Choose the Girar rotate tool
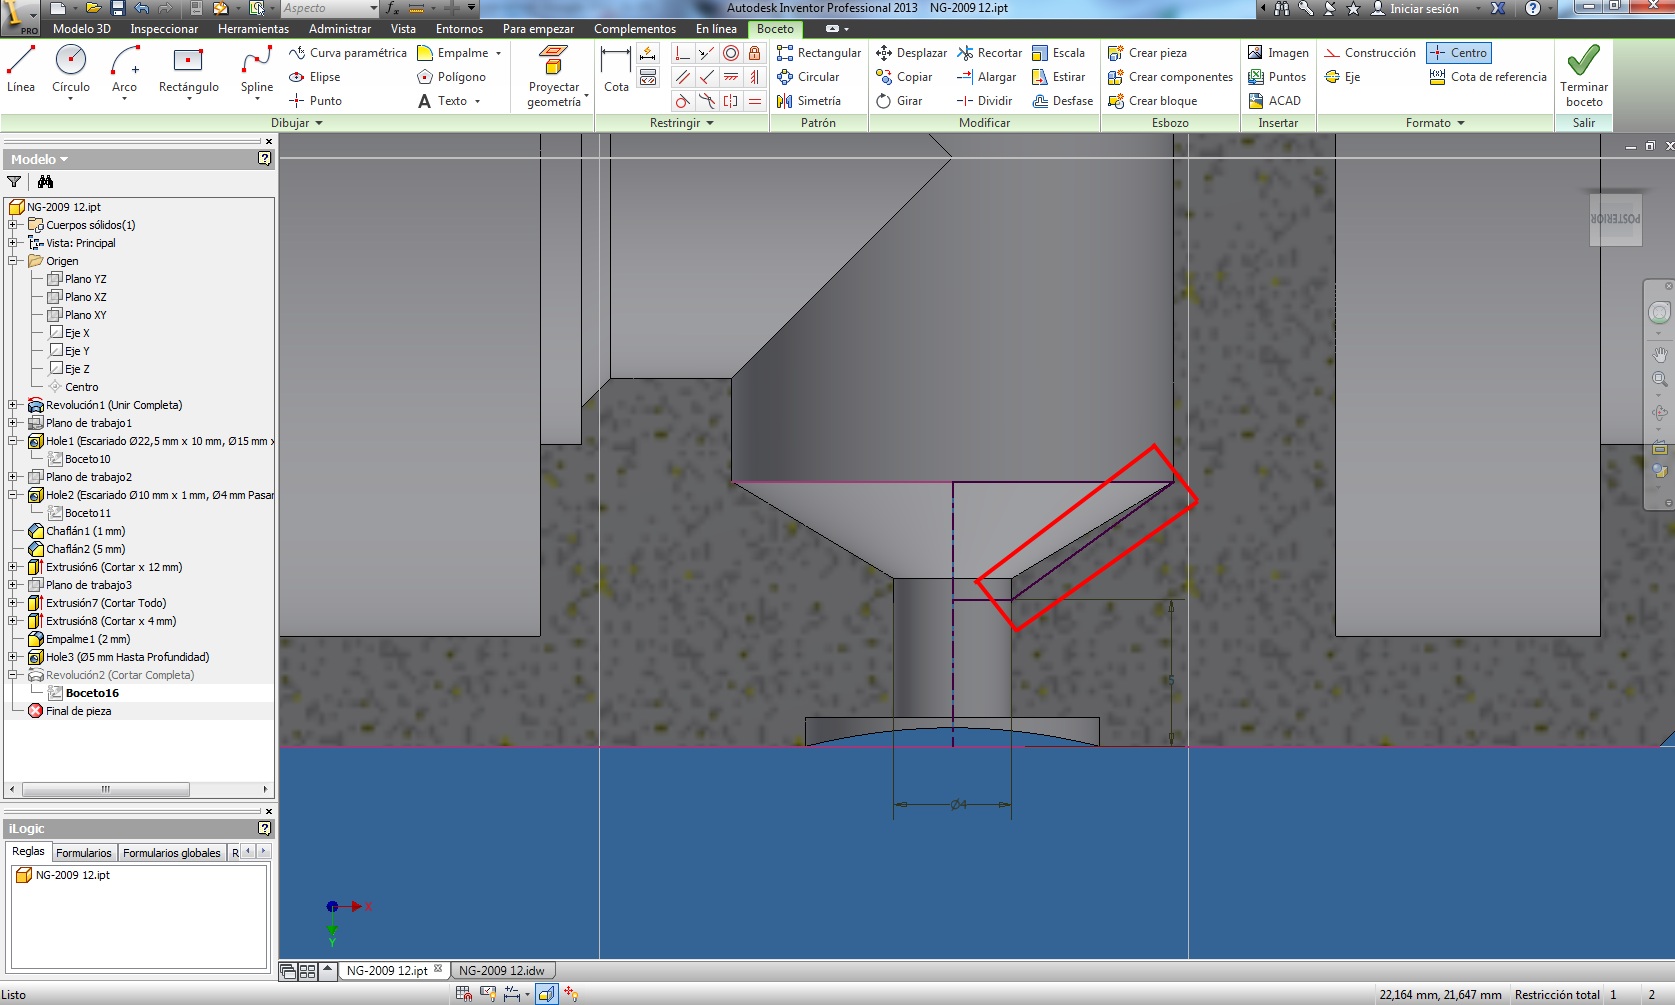The image size is (1675, 1005). coord(899,101)
